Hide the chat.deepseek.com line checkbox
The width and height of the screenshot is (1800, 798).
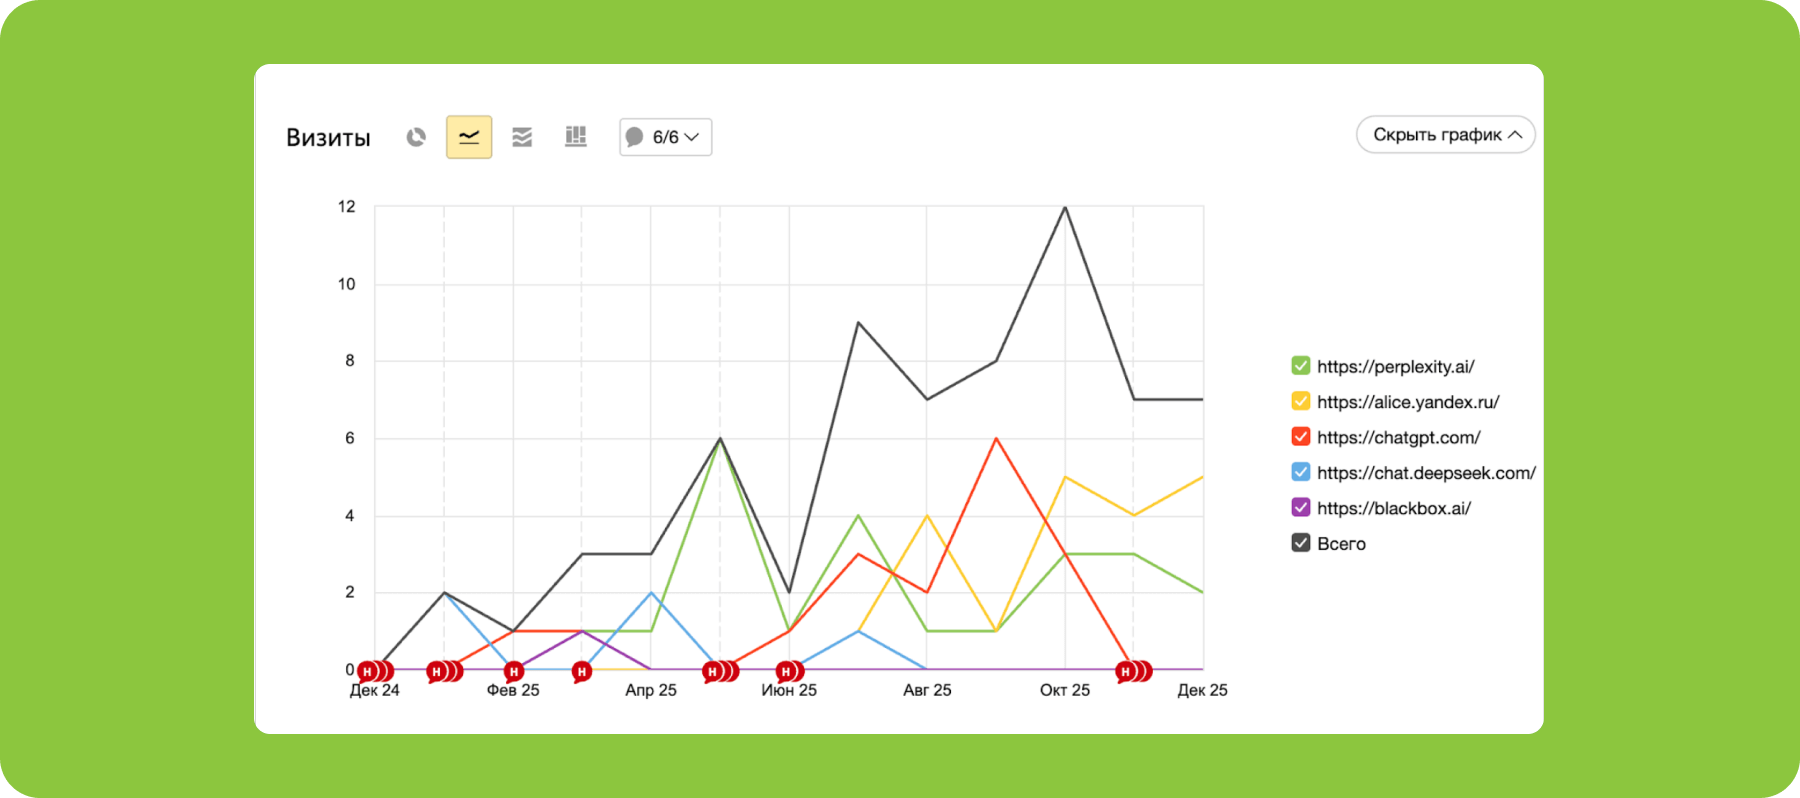[x=1301, y=472]
